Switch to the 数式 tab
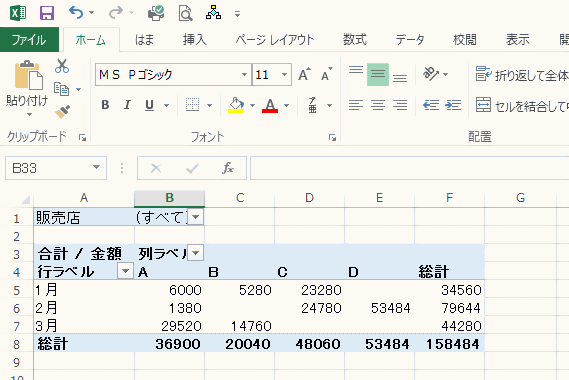The height and width of the screenshot is (380, 569). click(355, 39)
